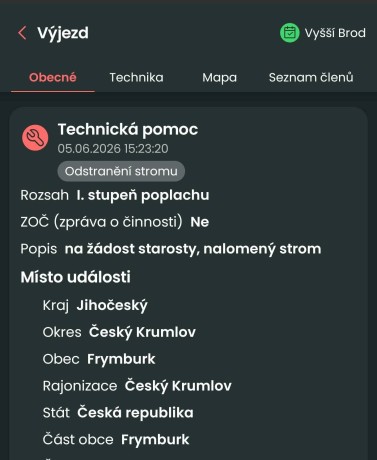Tap the green calendar check icon

[289, 33]
